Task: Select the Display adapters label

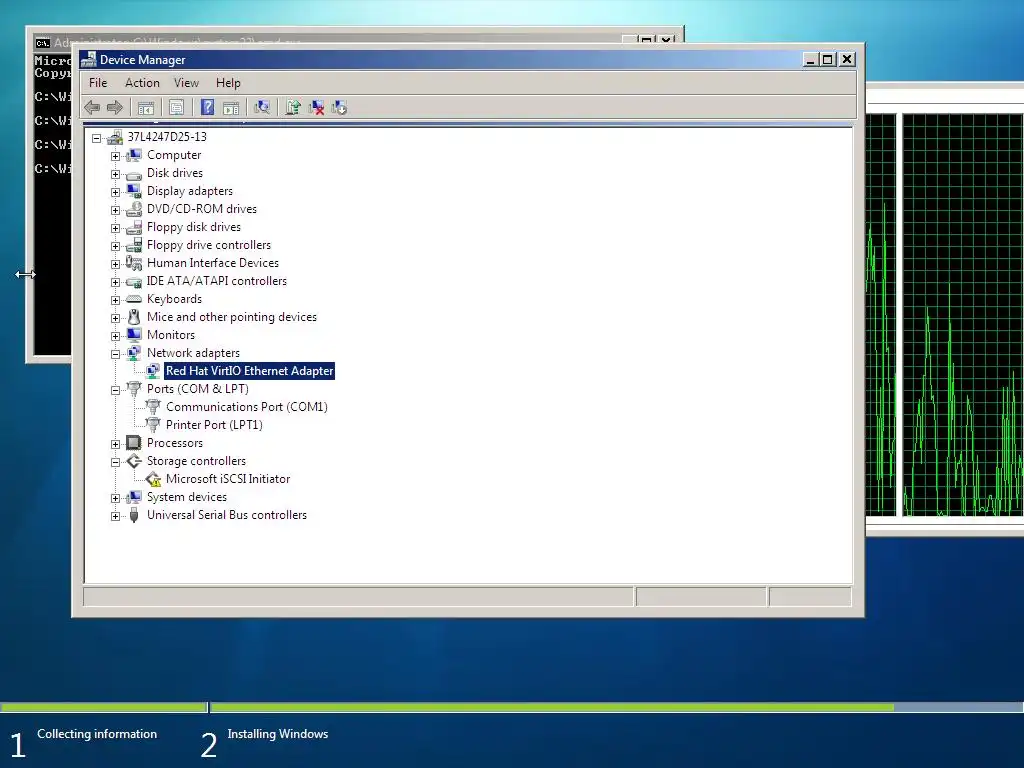Action: 190,191
